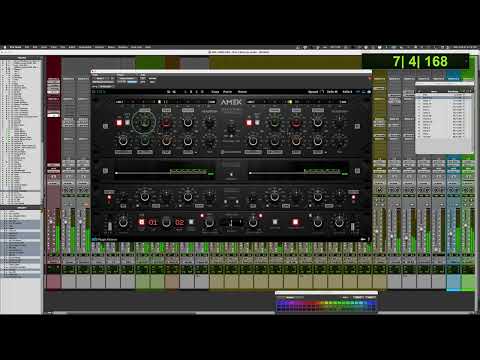Image resolution: width=480 pixels, height=360 pixels.
Task: Open the preset dropdown in plugin window header
Action: point(127,79)
